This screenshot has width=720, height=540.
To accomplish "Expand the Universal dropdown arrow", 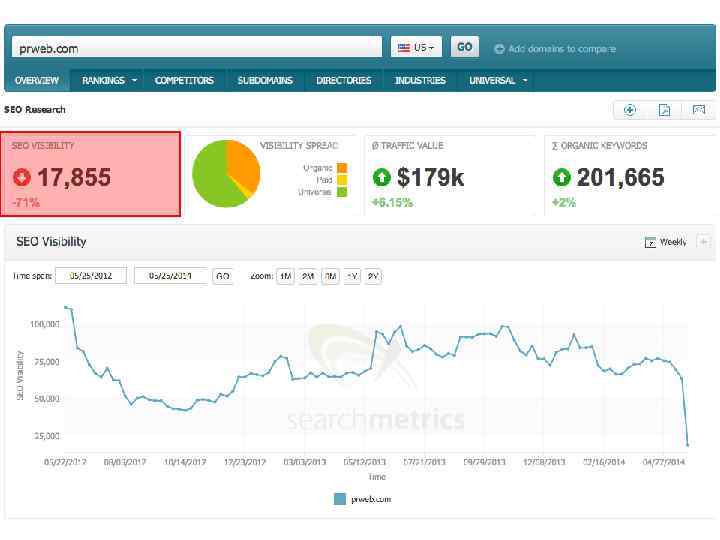I will 525,80.
